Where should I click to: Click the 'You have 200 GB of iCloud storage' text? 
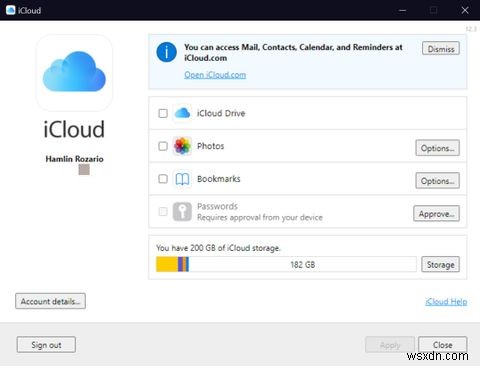[x=218, y=248]
